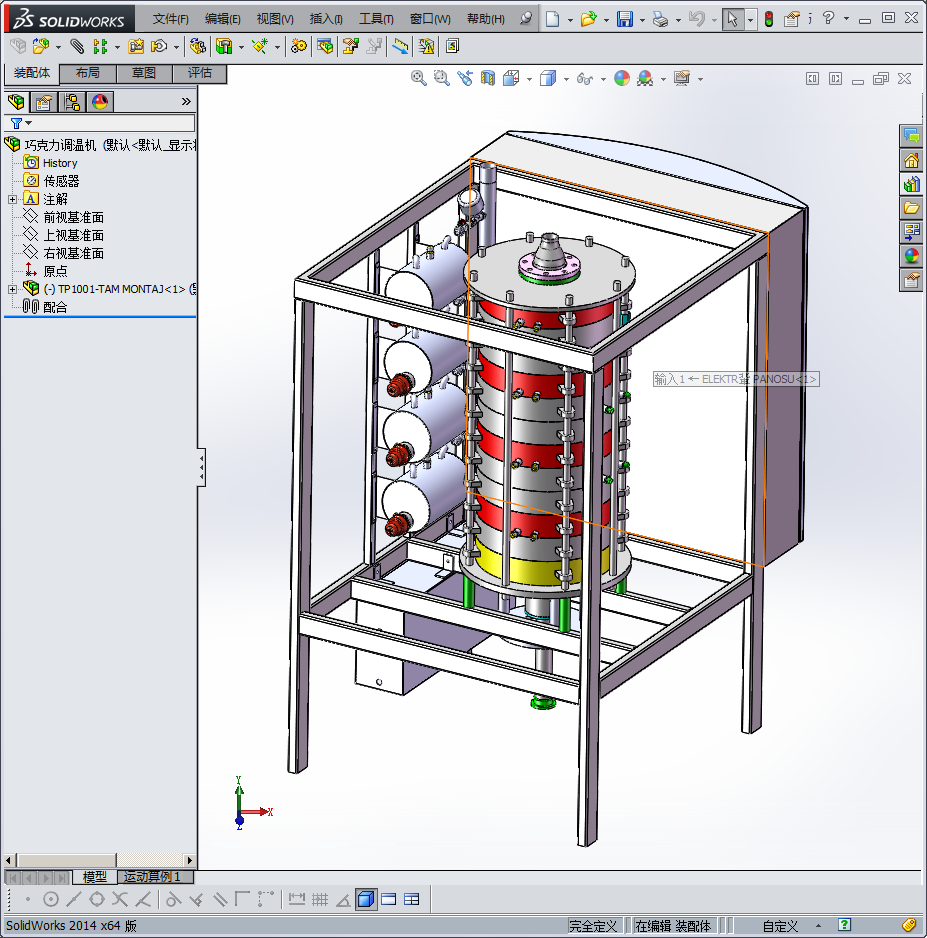Click the Appearances color ball in task pane
This screenshot has width=927, height=938.
point(911,256)
